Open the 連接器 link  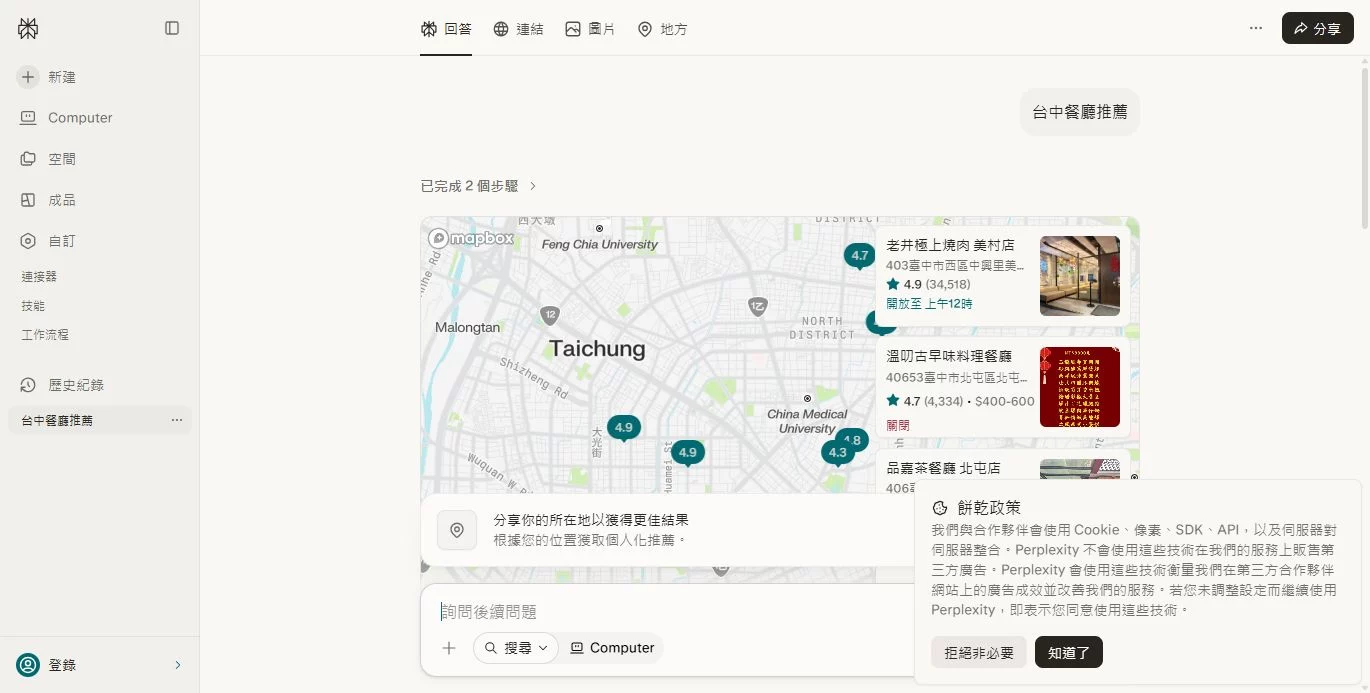coord(39,276)
